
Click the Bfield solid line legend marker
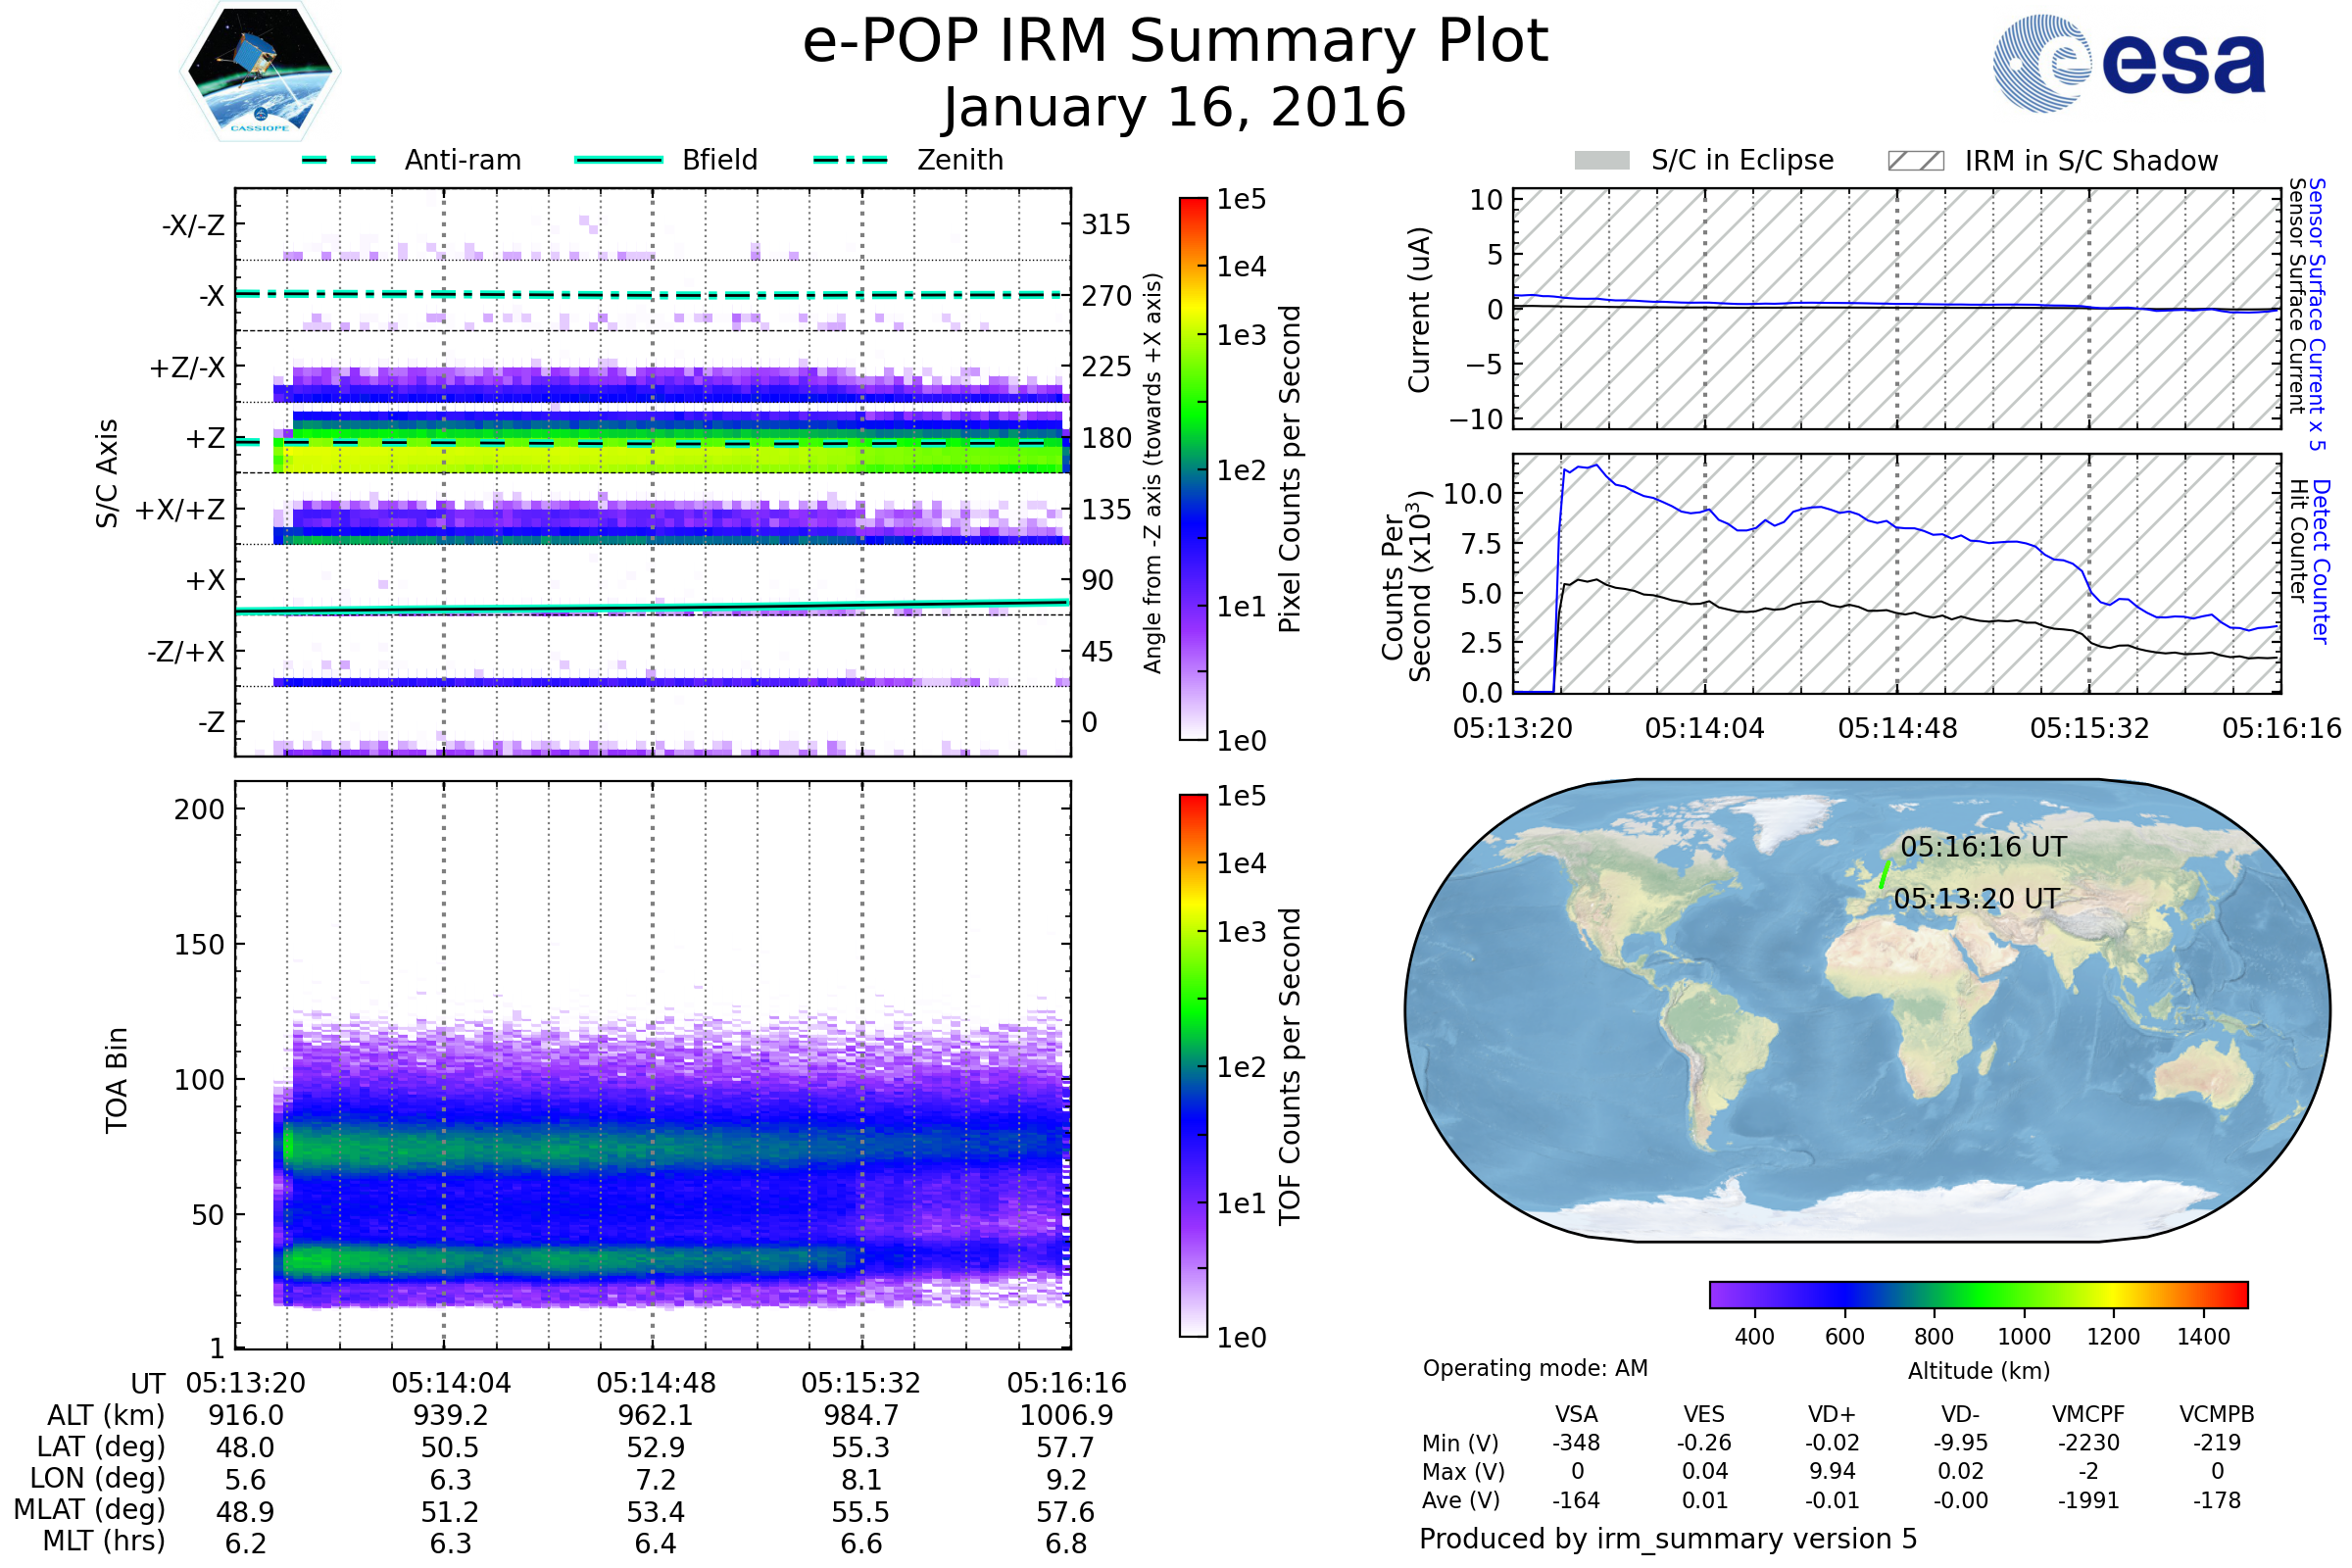[618, 160]
